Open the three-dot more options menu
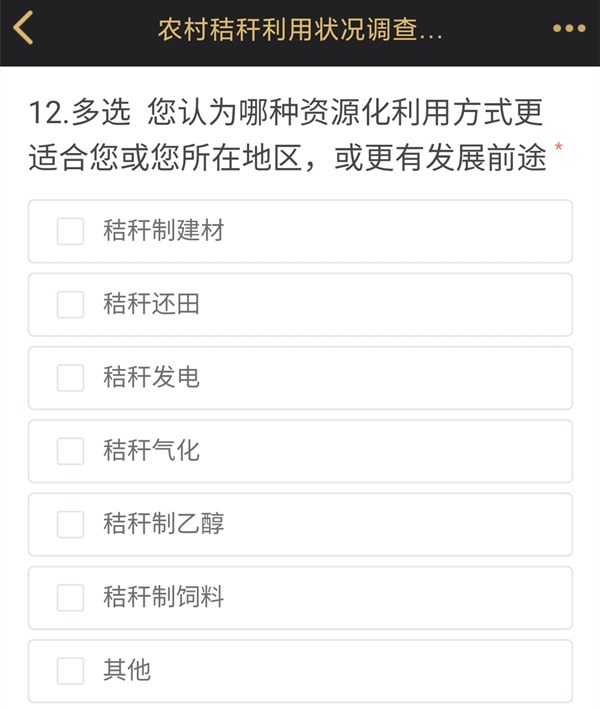Image resolution: width=600 pixels, height=709 pixels. [x=569, y=28]
